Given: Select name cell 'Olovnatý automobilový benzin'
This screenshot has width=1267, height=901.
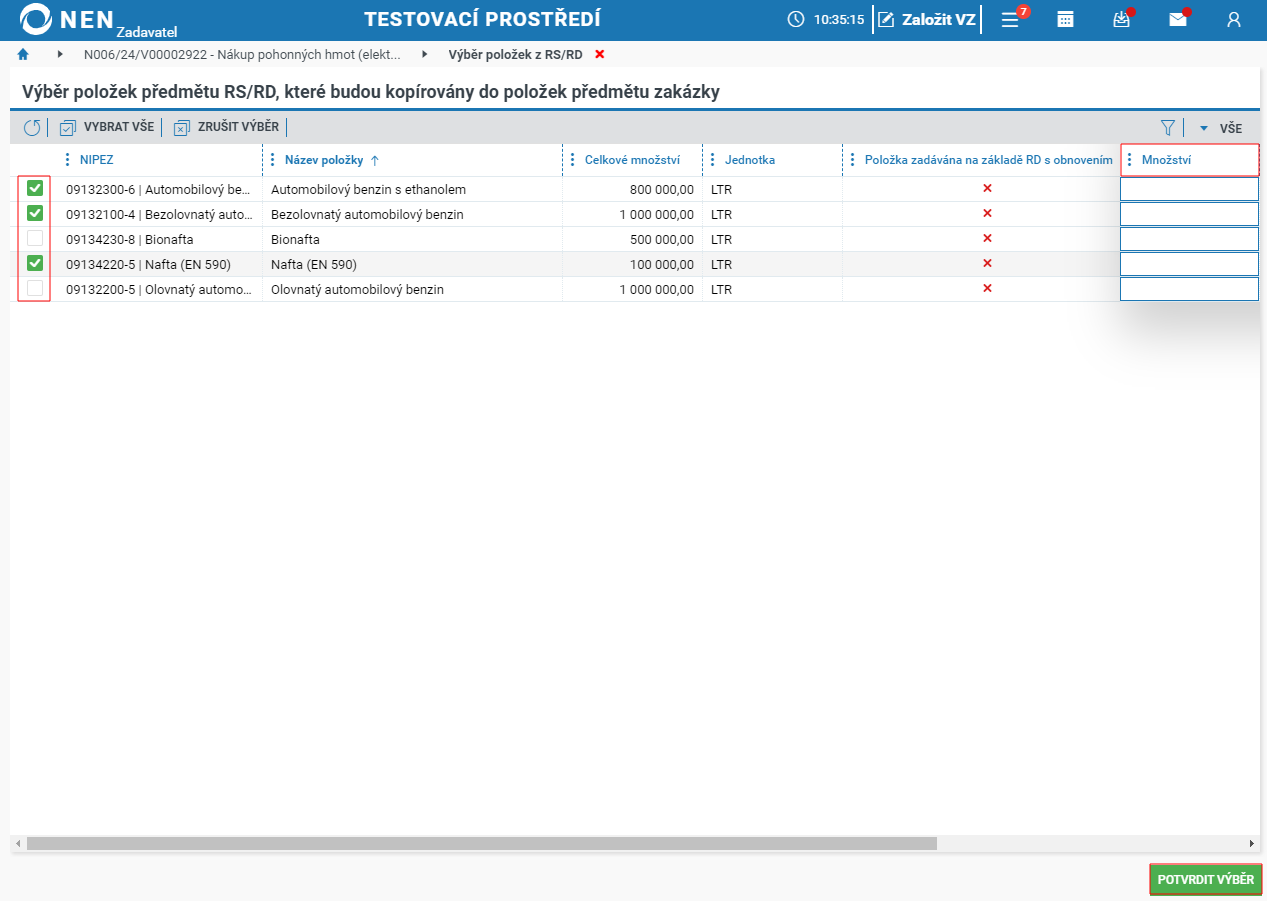Looking at the screenshot, I should [x=412, y=289].
